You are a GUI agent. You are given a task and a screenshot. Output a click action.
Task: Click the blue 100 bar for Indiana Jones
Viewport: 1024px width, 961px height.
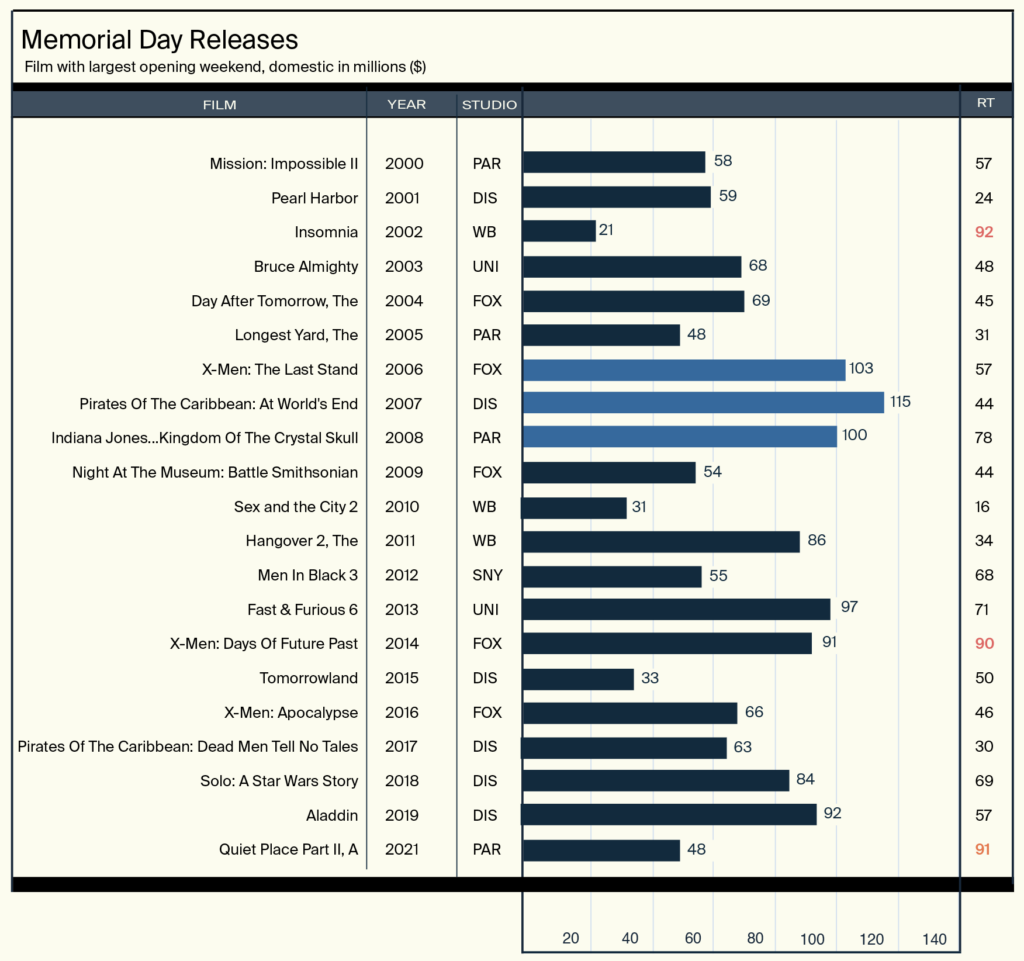(x=679, y=437)
